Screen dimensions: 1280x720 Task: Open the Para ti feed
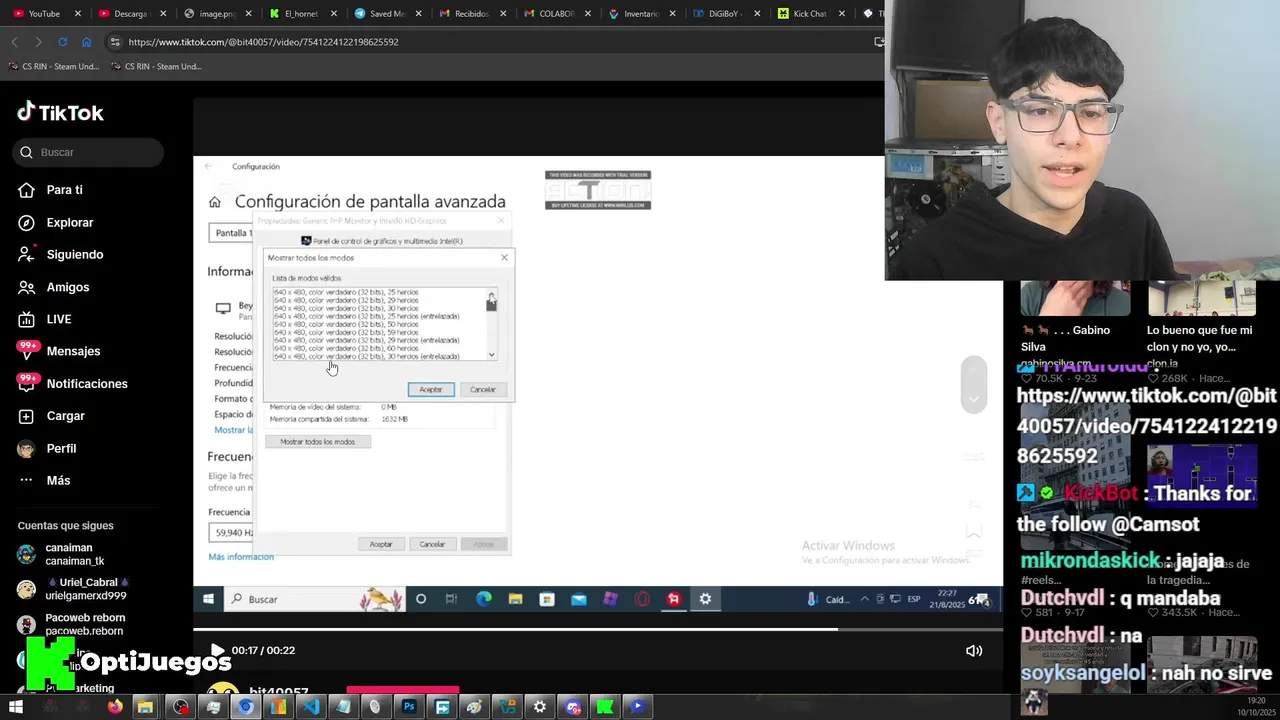(x=64, y=190)
